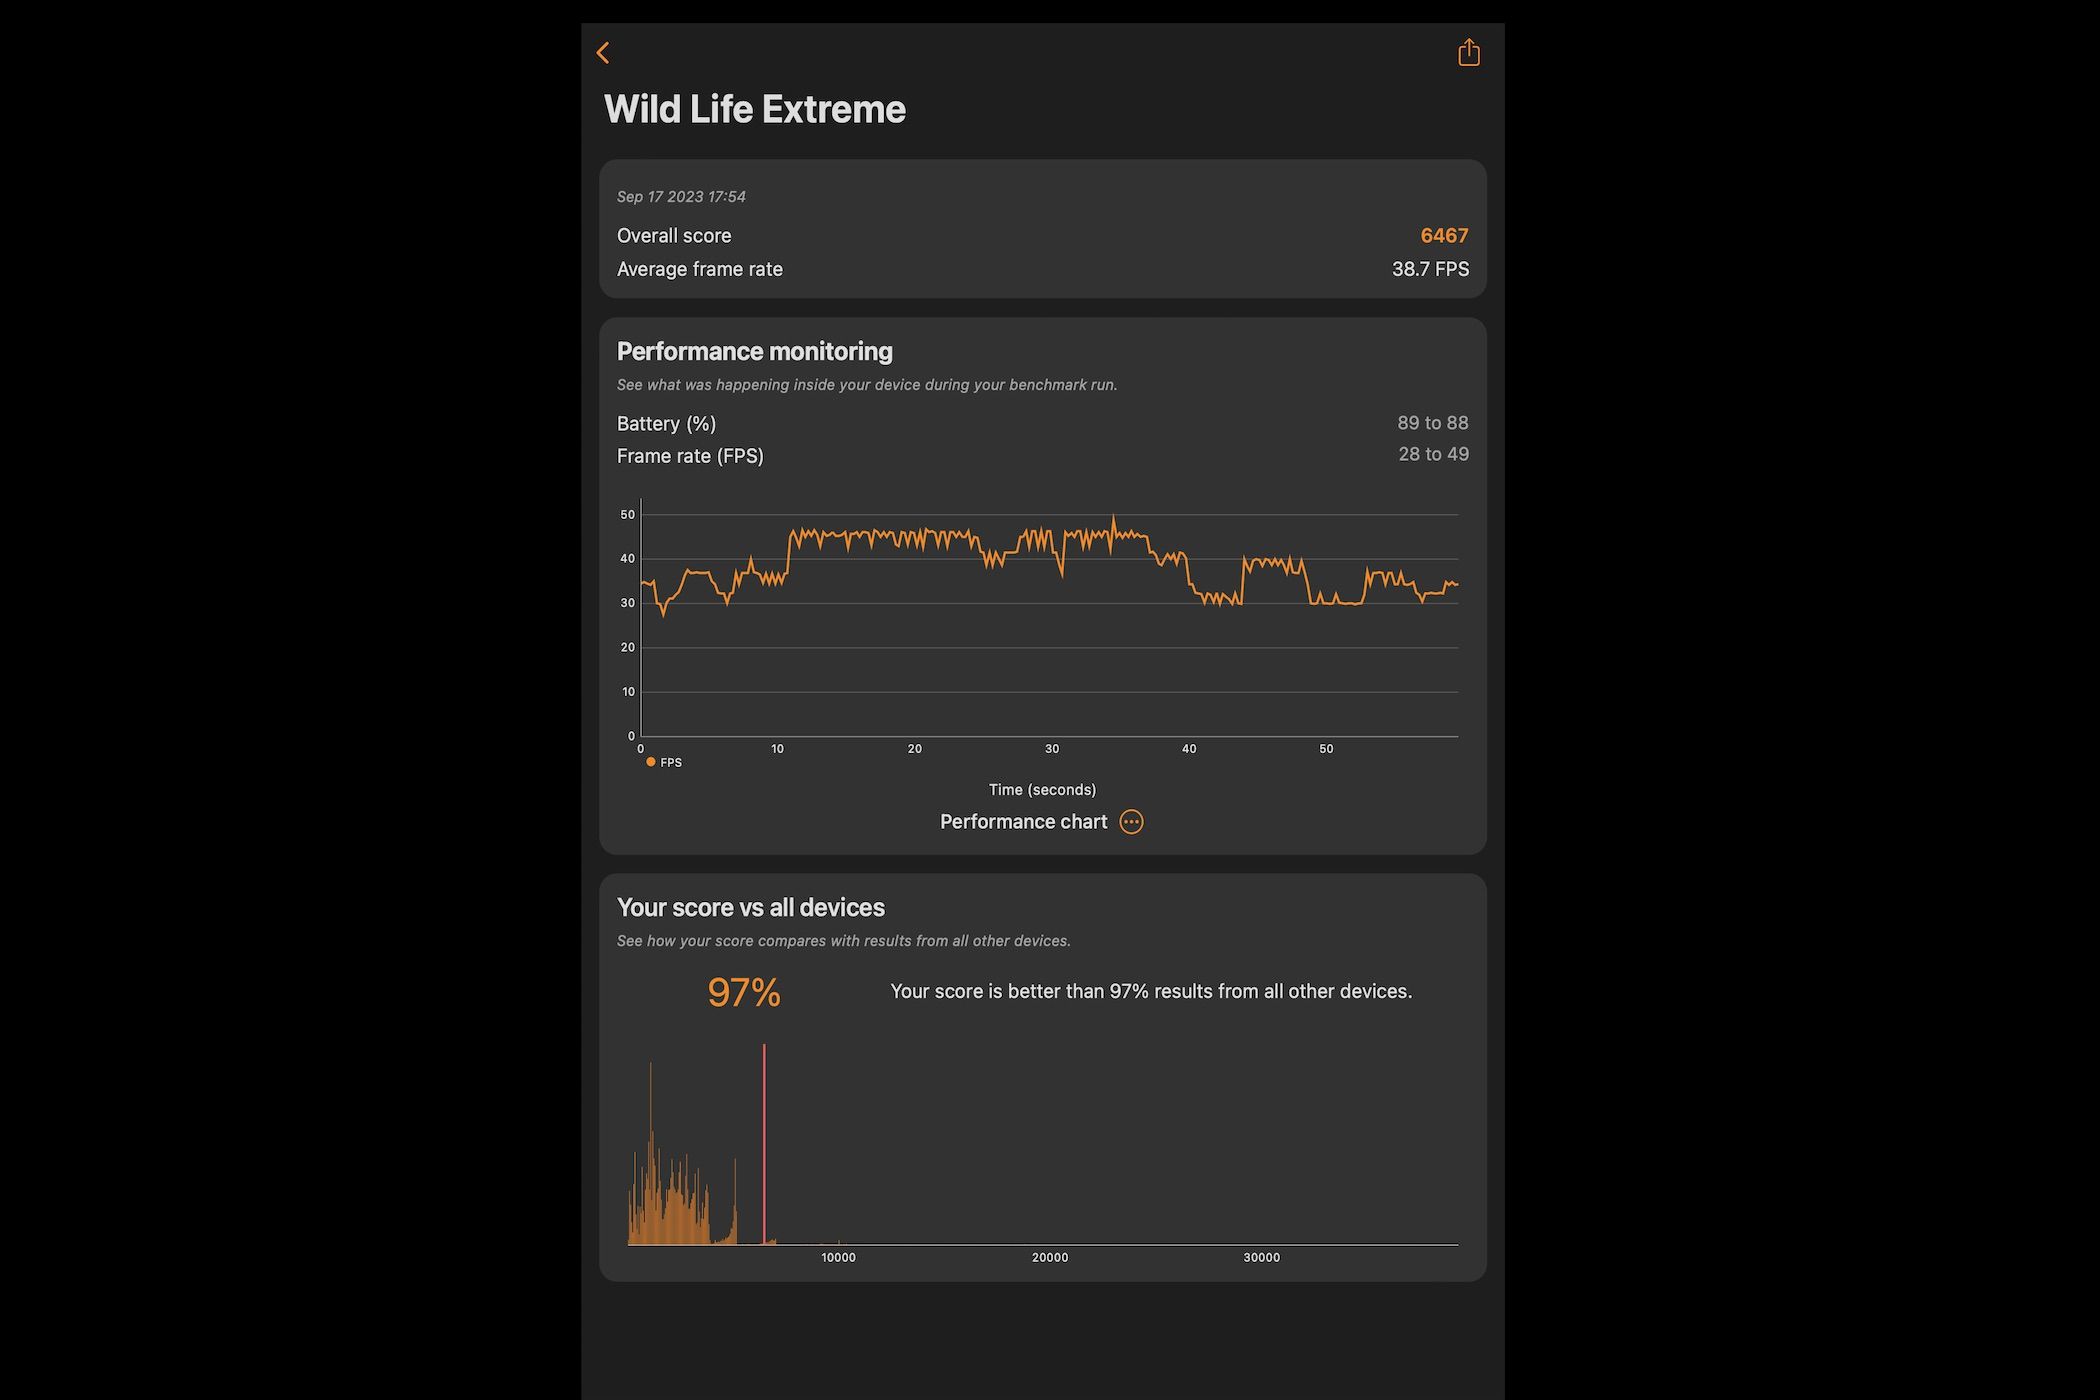2100x1400 pixels.
Task: Click the 97% percentile figure
Action: point(741,992)
